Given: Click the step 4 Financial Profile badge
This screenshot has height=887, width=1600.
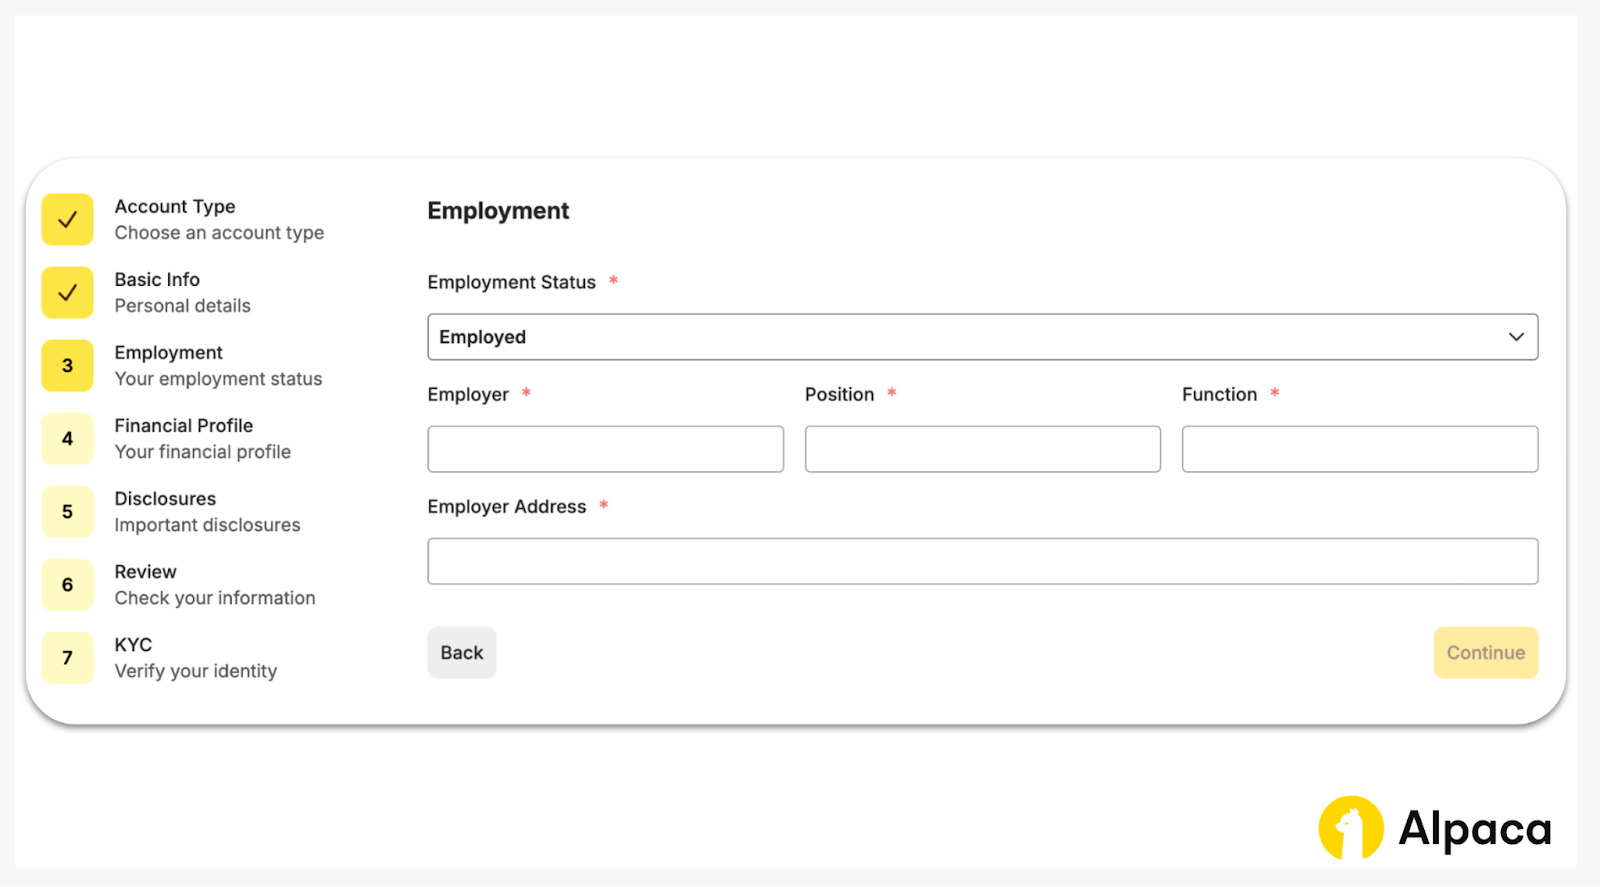Looking at the screenshot, I should click(x=67, y=439).
